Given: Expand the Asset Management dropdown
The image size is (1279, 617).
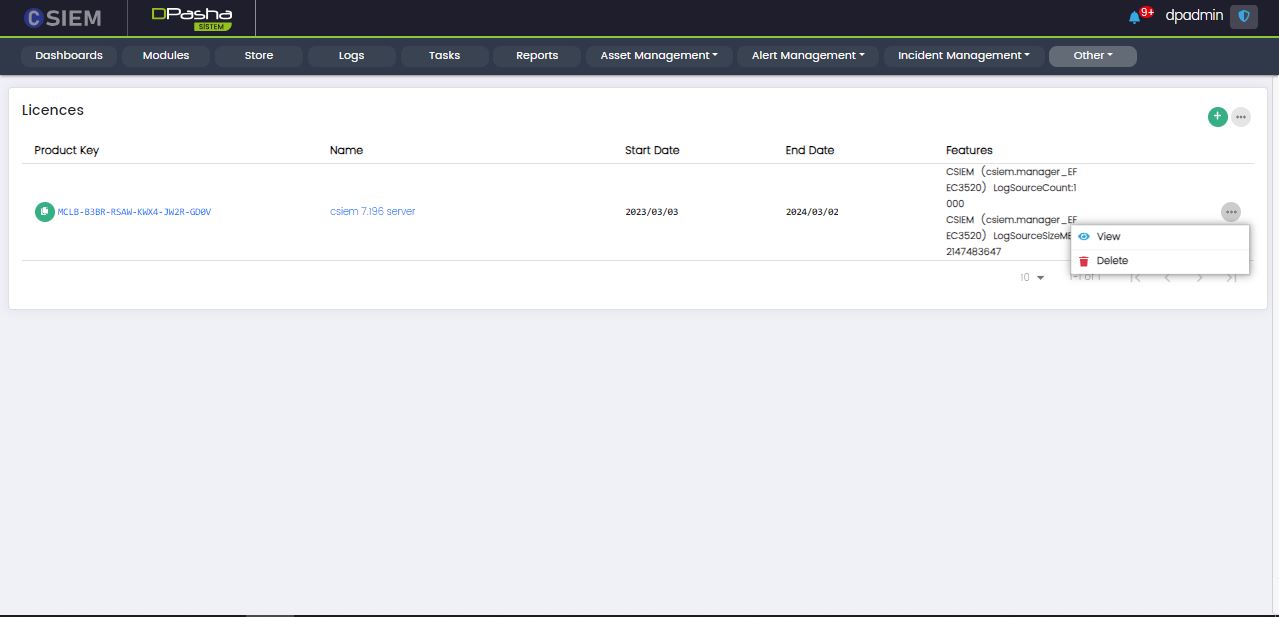Looking at the screenshot, I should coord(659,56).
